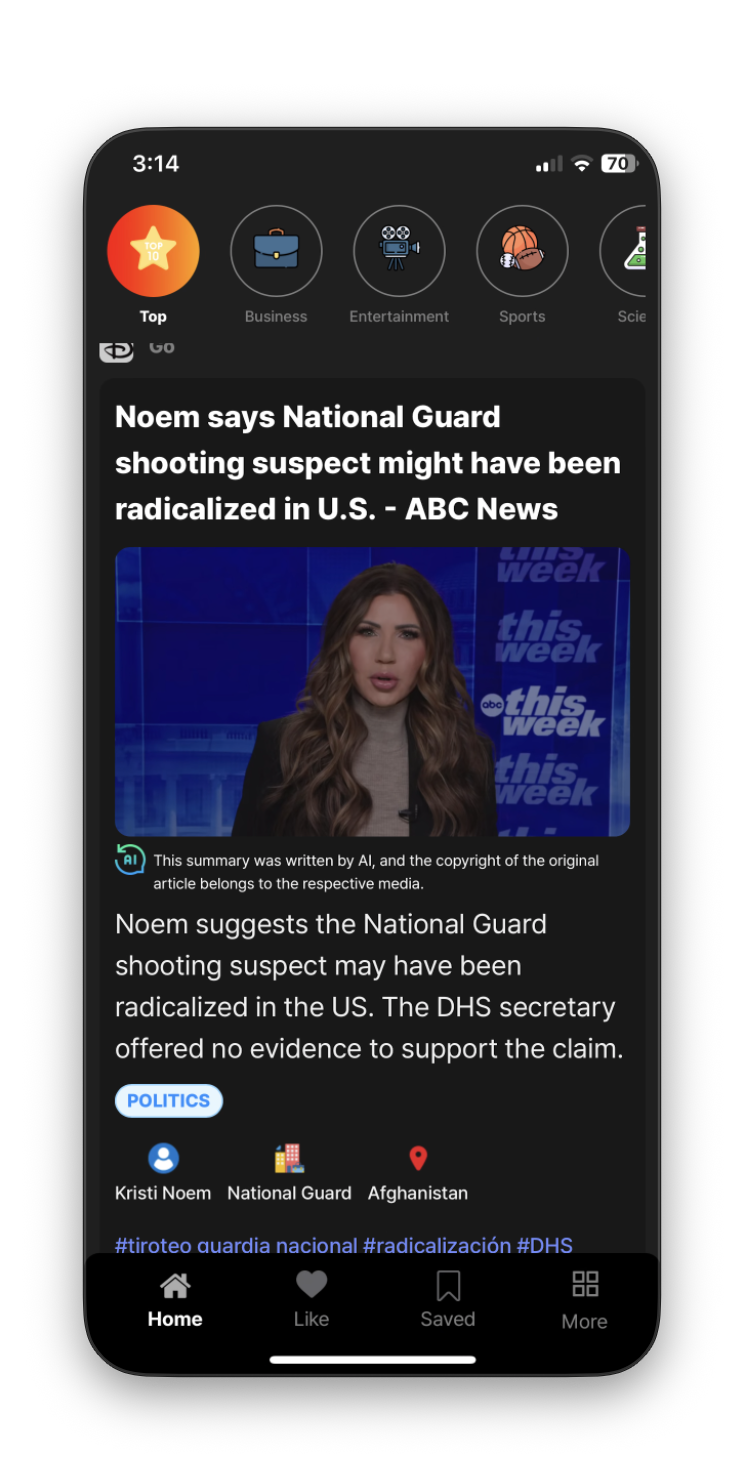Tap the National Guard building icon
Viewport: 744px width, 1476px height.
coord(289,1158)
